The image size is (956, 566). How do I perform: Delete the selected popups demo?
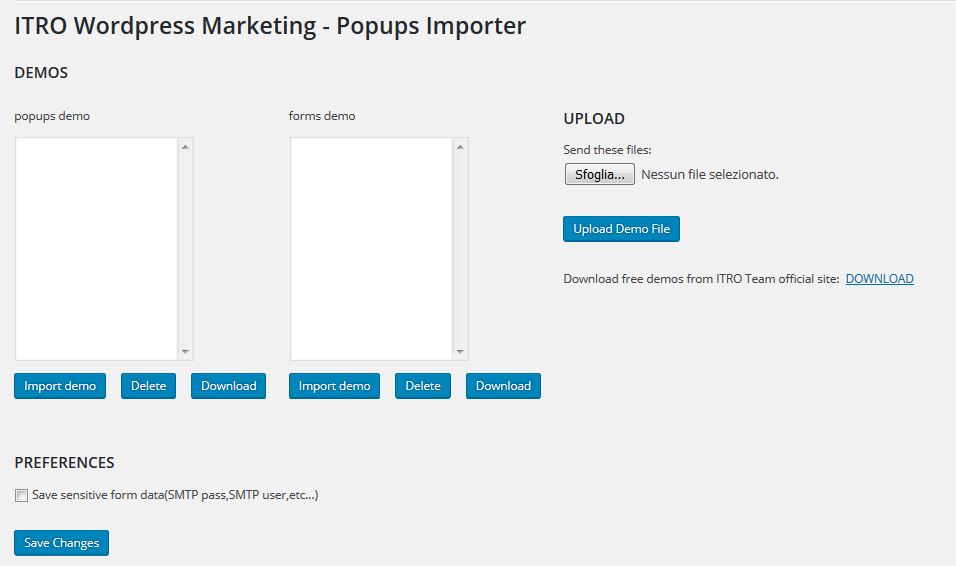pos(148,386)
